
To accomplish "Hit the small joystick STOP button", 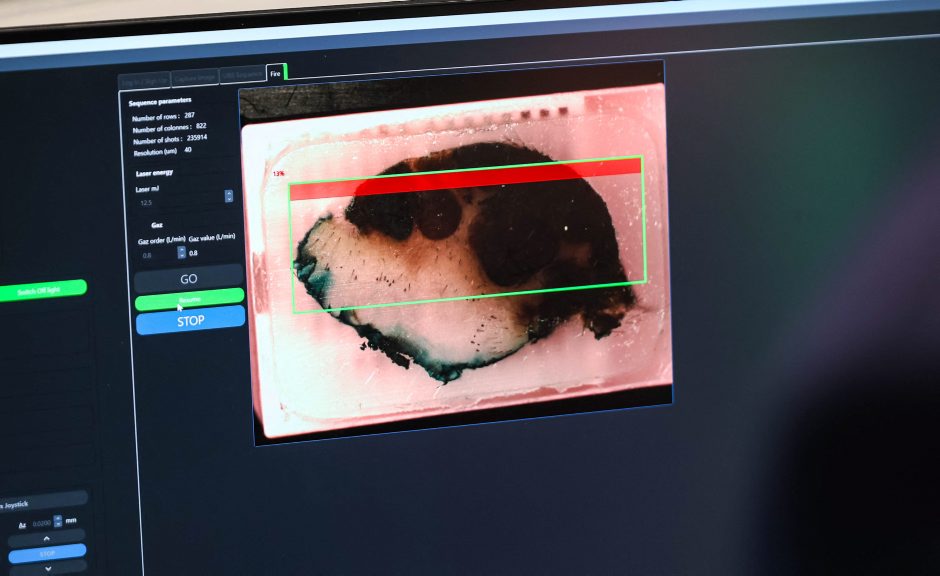I will (x=46, y=551).
